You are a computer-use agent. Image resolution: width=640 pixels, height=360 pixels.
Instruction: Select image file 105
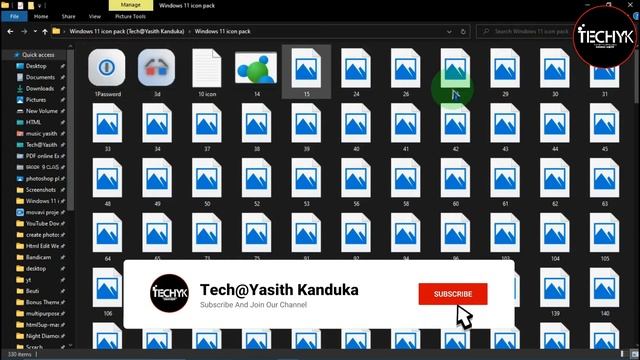pyautogui.click(x=604, y=236)
